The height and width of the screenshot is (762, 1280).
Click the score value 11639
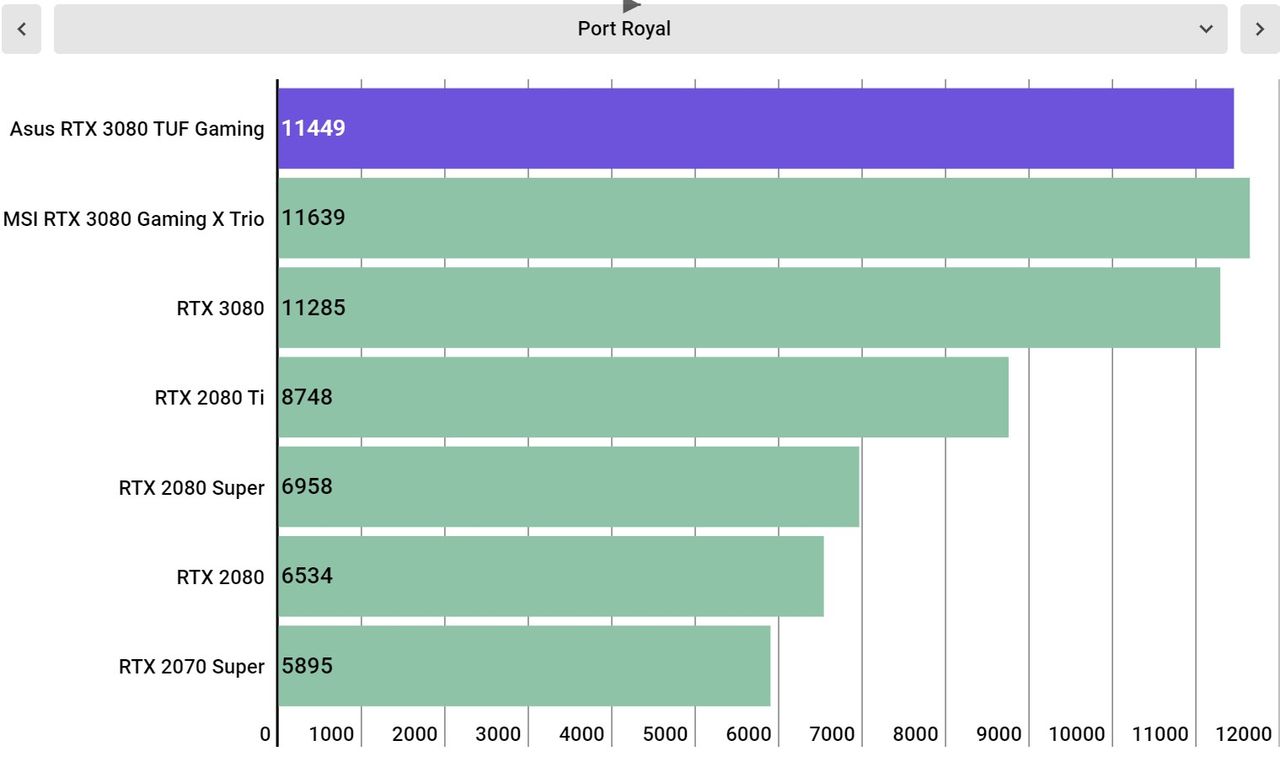[314, 218]
